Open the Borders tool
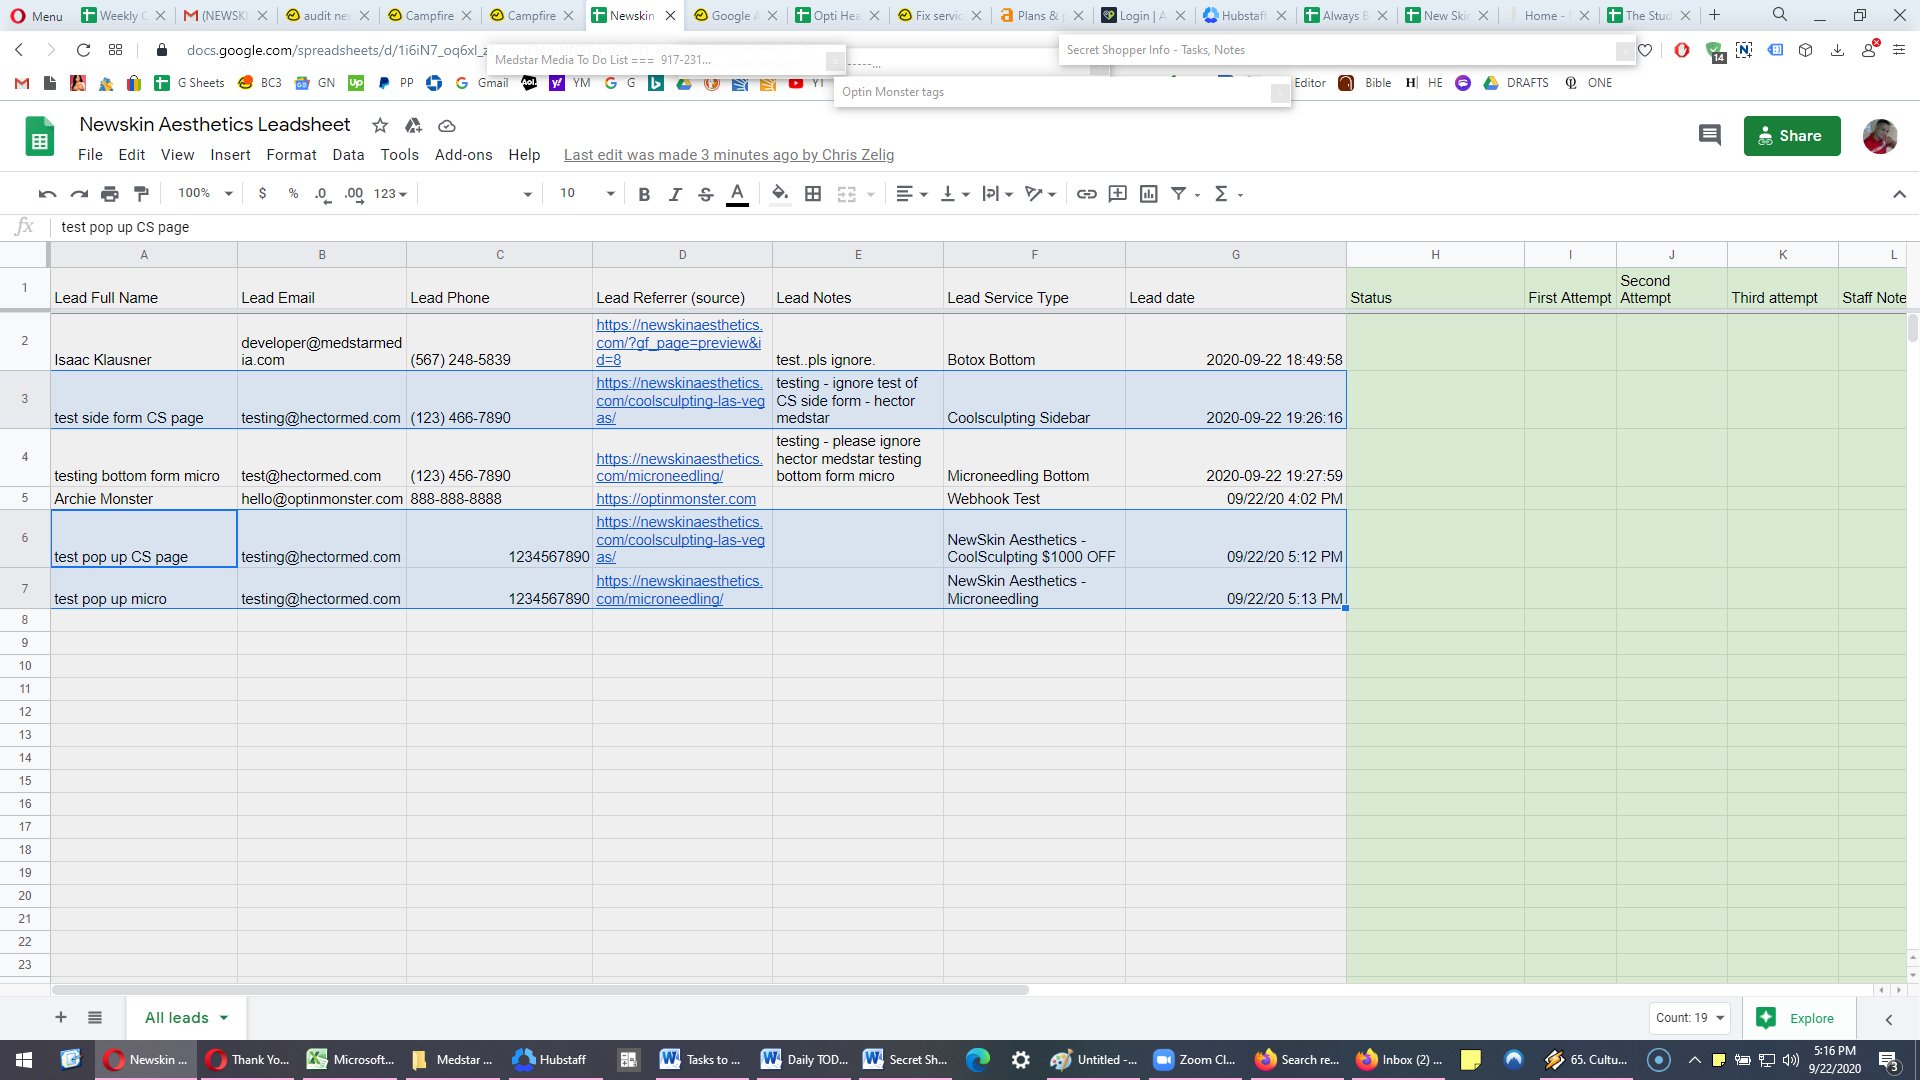The height and width of the screenshot is (1080, 1920). [813, 194]
